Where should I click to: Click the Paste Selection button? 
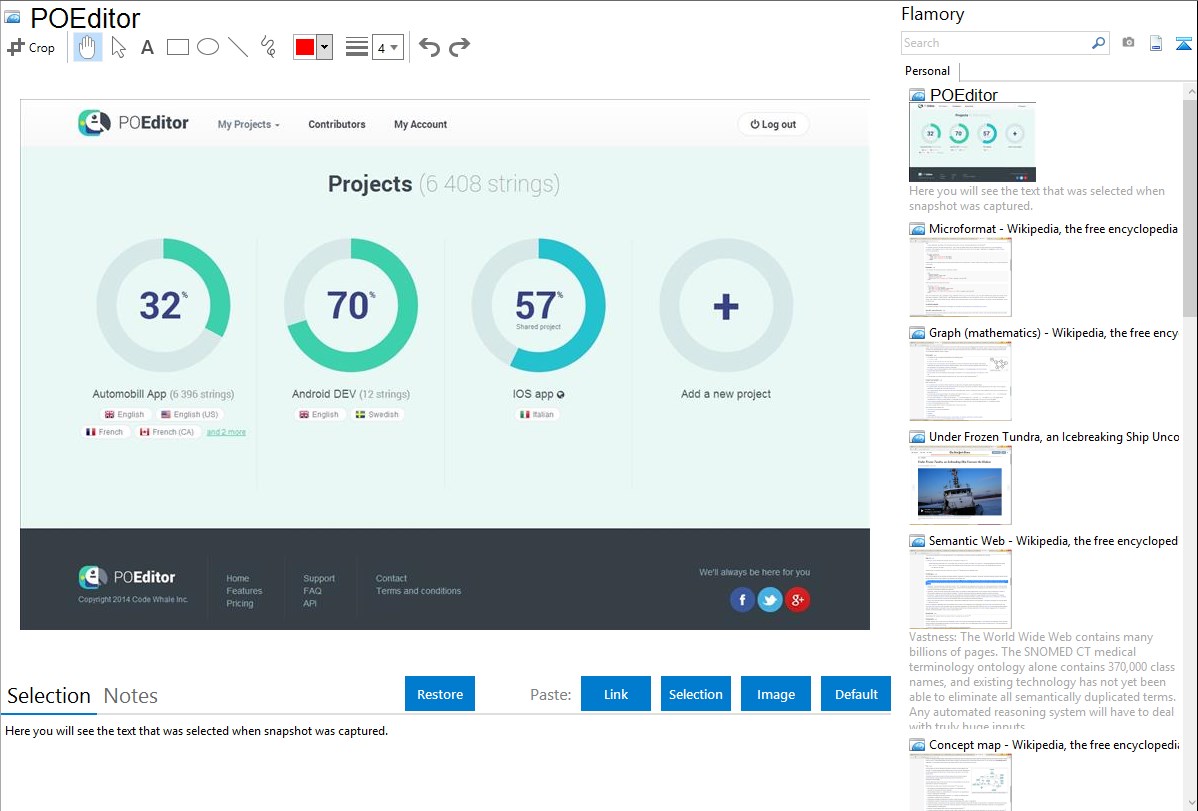[x=696, y=694]
